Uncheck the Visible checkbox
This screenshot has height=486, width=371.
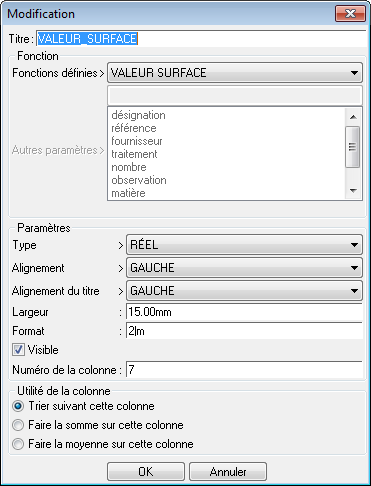pyautogui.click(x=18, y=350)
